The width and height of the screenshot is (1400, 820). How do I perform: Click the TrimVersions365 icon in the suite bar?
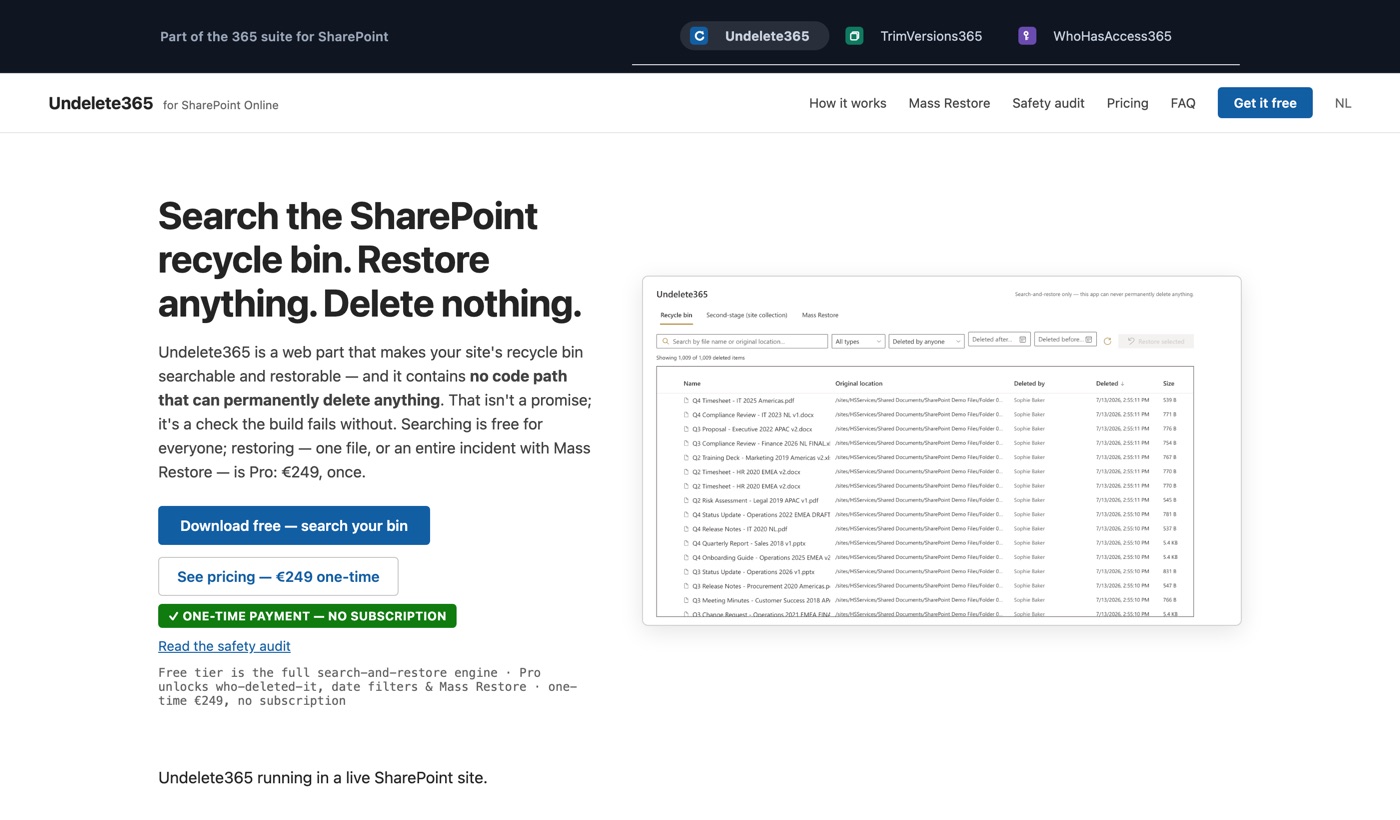[x=854, y=36]
